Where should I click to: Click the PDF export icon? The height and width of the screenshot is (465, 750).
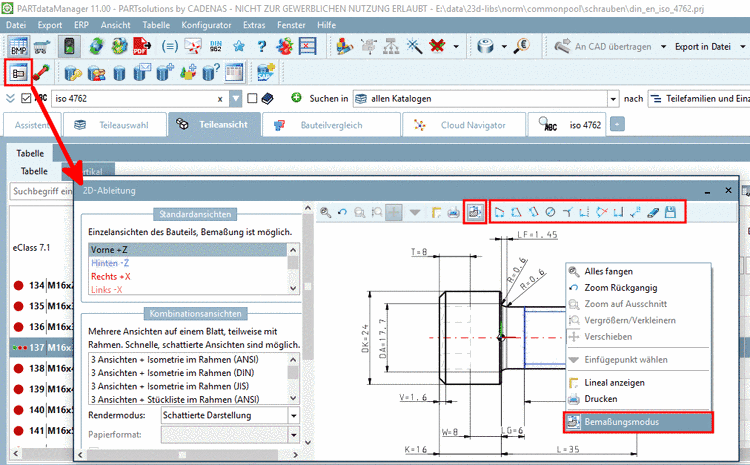[x=139, y=46]
